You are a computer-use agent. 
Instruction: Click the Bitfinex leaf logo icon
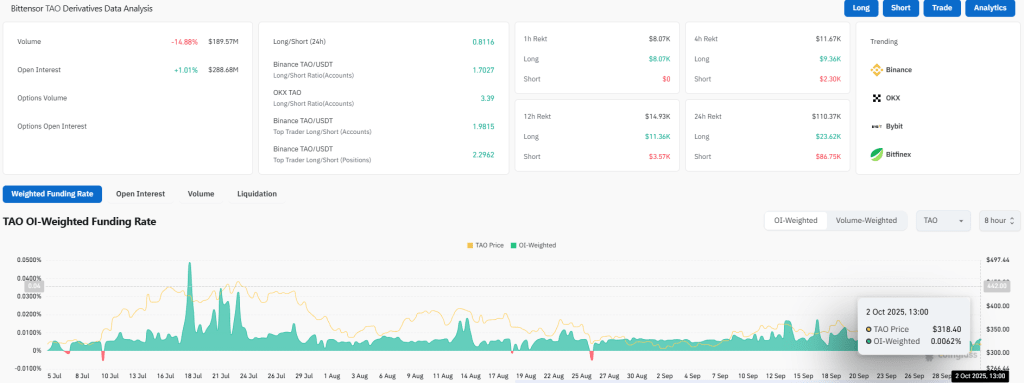[x=876, y=155]
